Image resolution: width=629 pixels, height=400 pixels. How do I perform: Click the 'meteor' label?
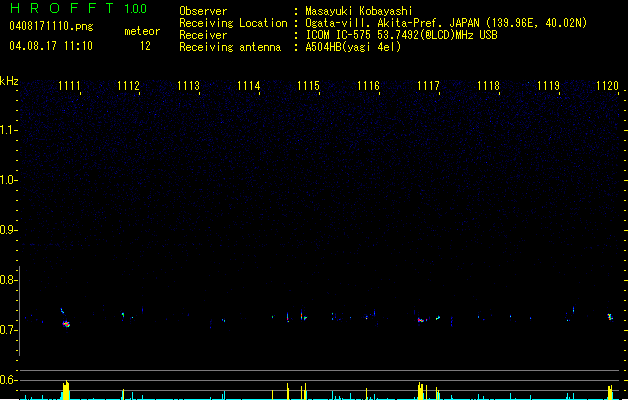point(142,31)
